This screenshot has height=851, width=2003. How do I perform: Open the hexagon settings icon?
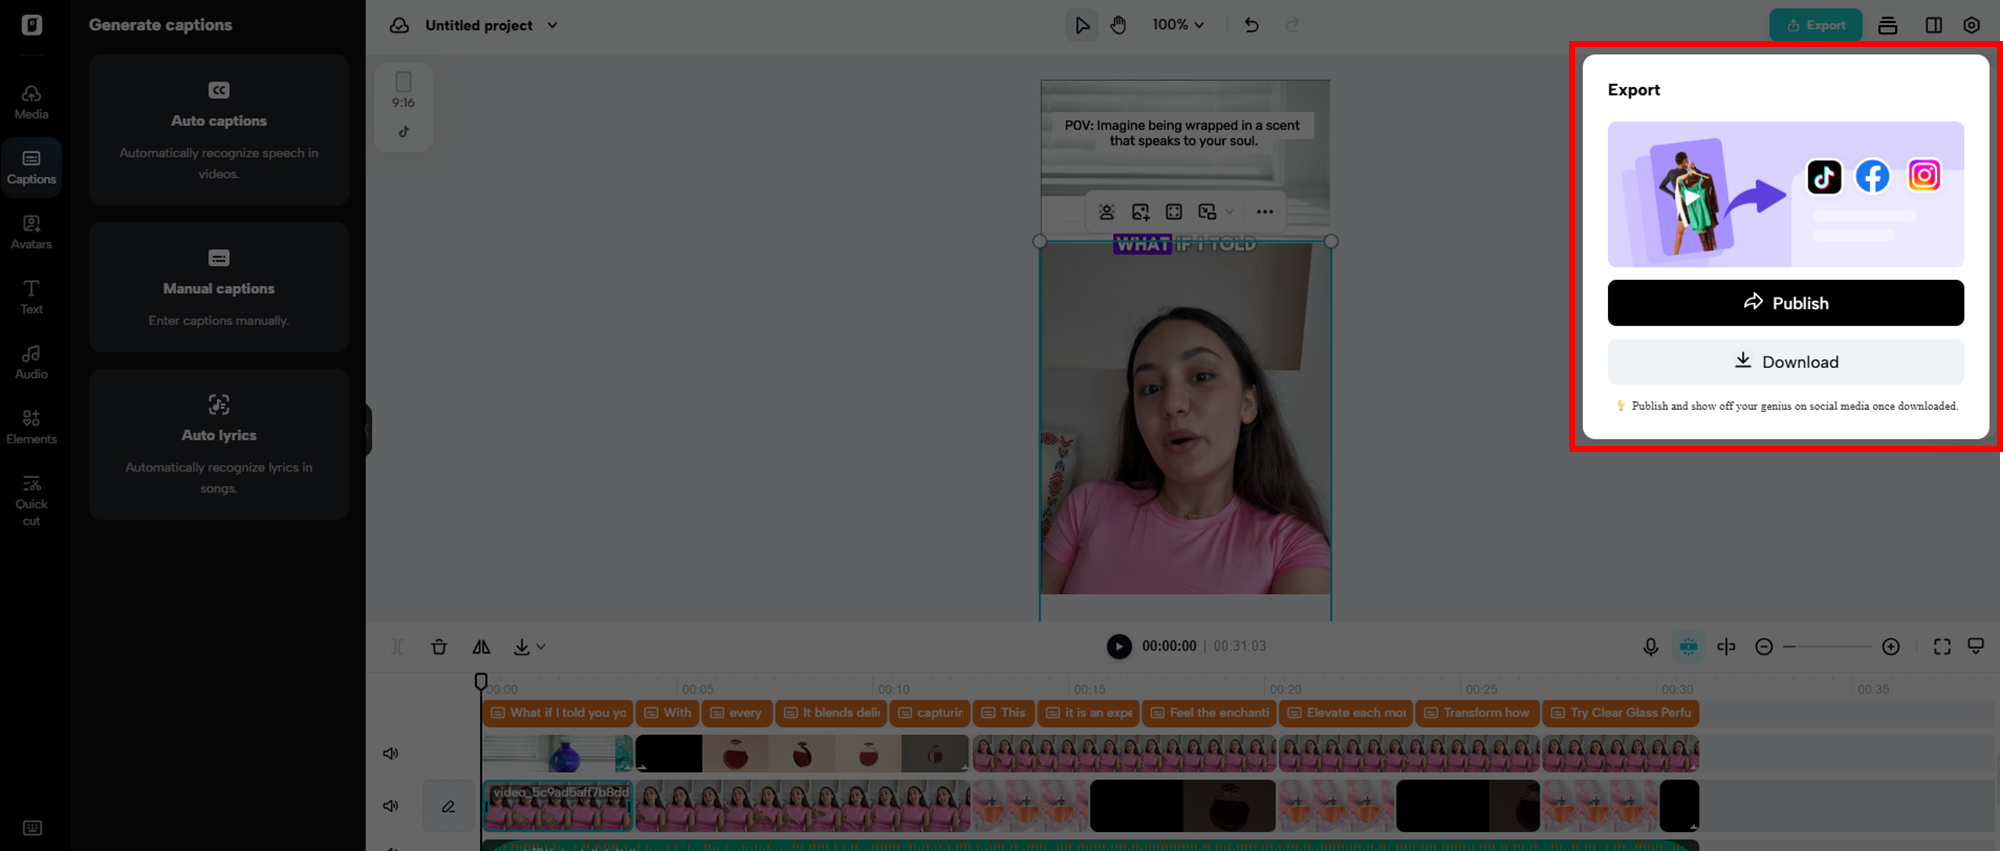click(x=1971, y=25)
